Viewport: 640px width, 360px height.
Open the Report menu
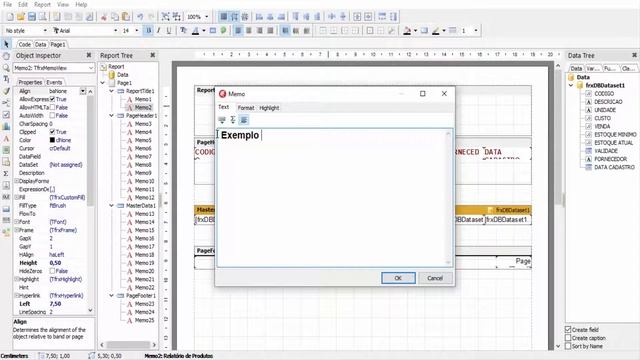42,4
